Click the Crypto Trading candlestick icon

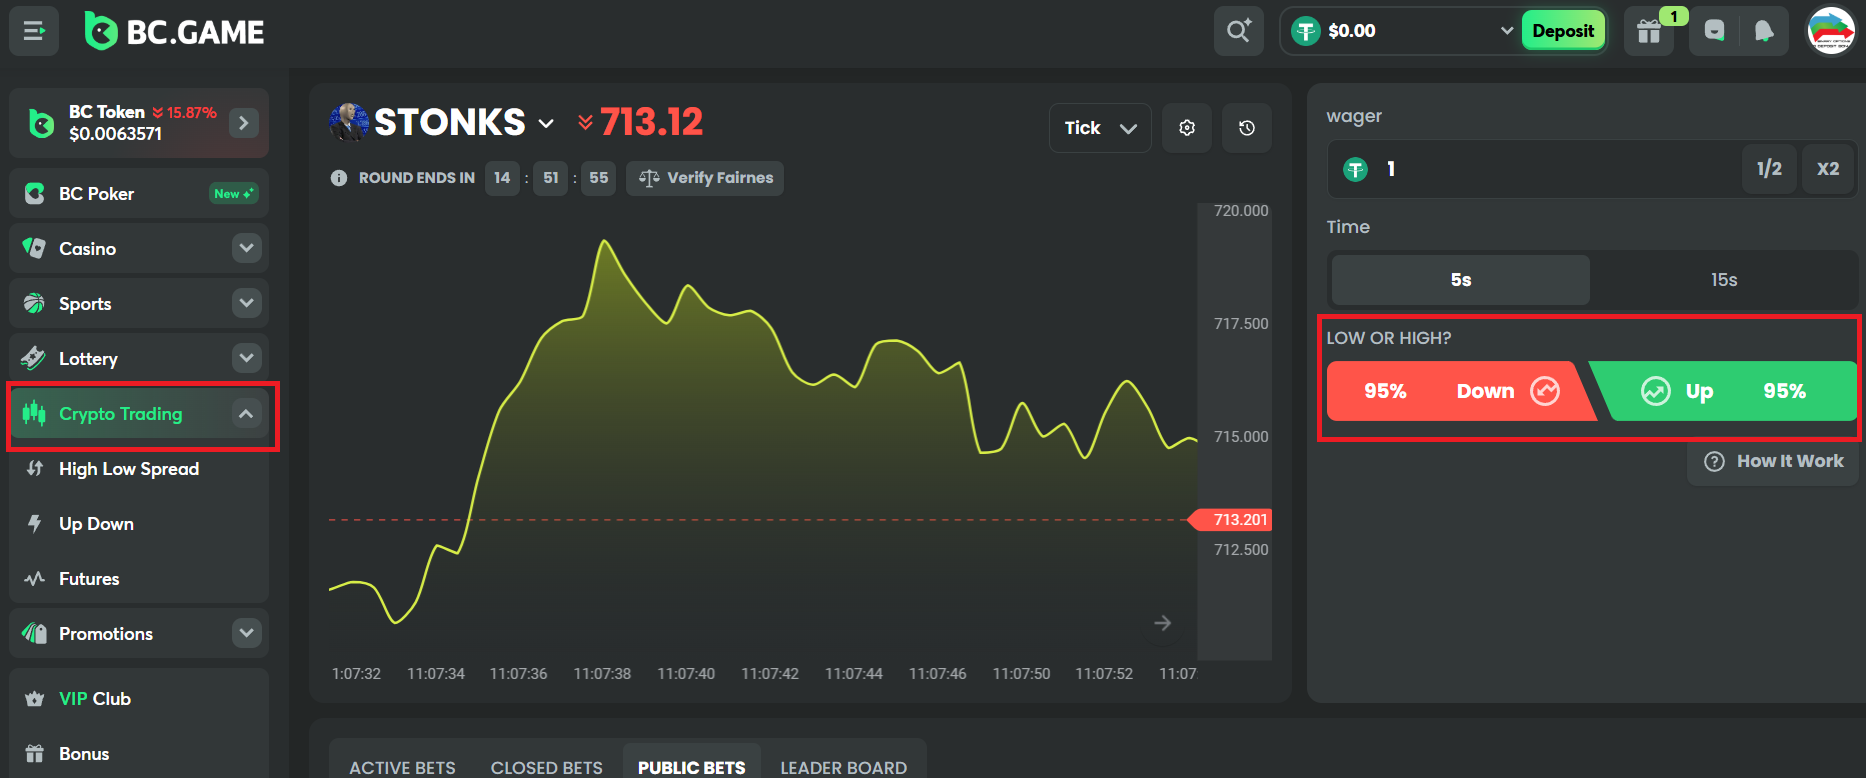pos(34,413)
